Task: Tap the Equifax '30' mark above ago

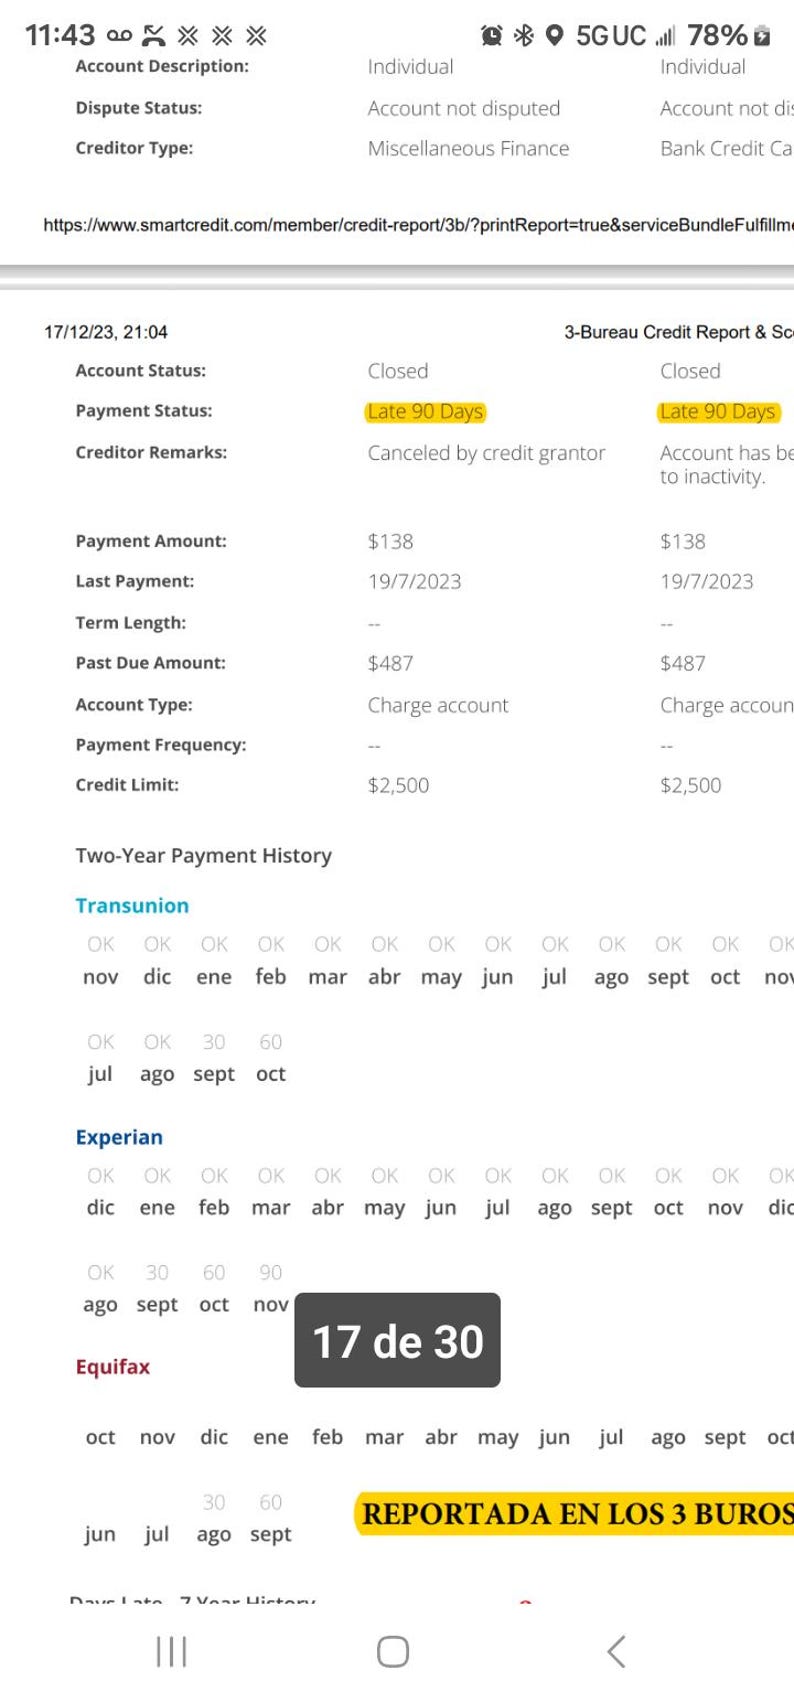Action: [214, 1502]
